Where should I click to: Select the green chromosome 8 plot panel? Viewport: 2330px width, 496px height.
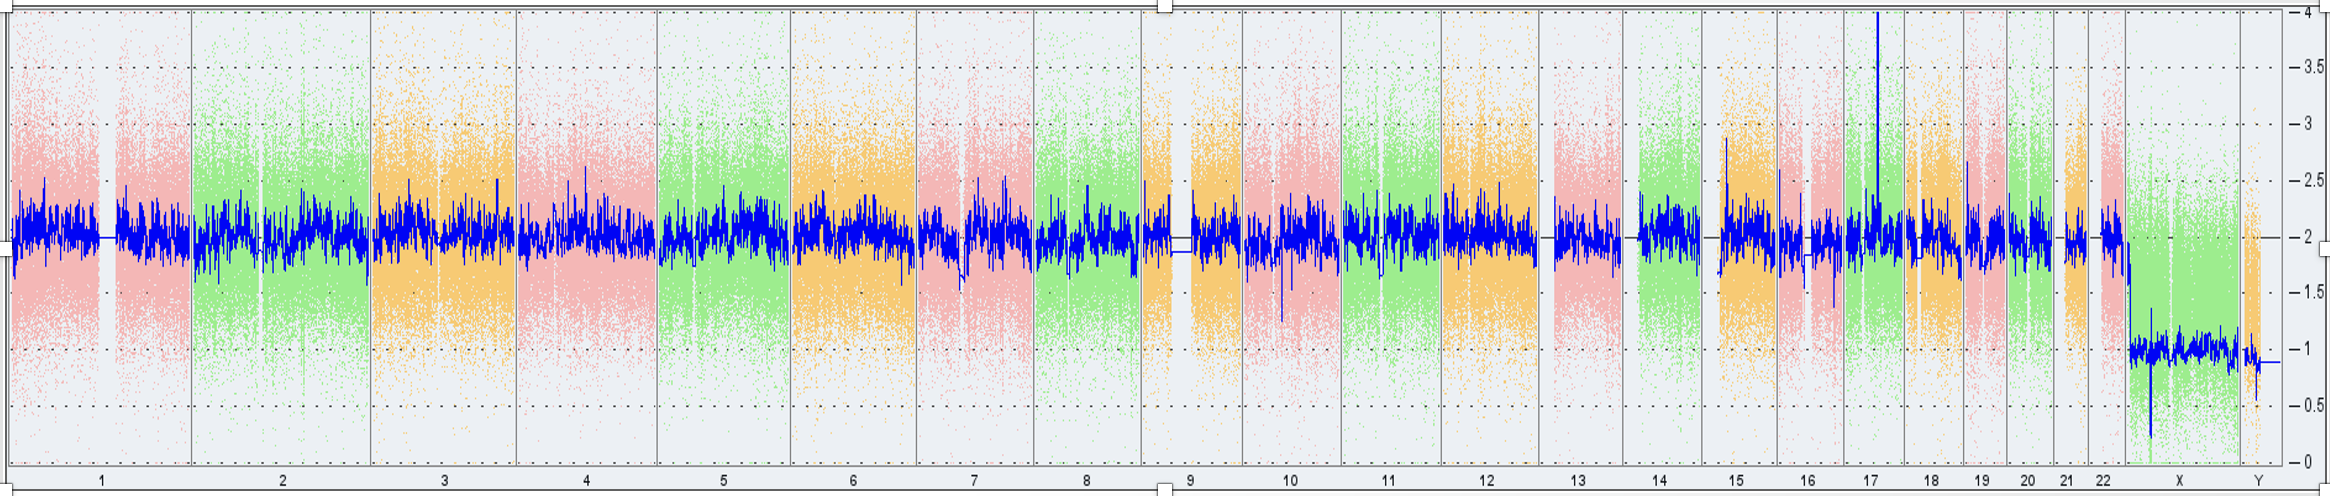[1087, 238]
